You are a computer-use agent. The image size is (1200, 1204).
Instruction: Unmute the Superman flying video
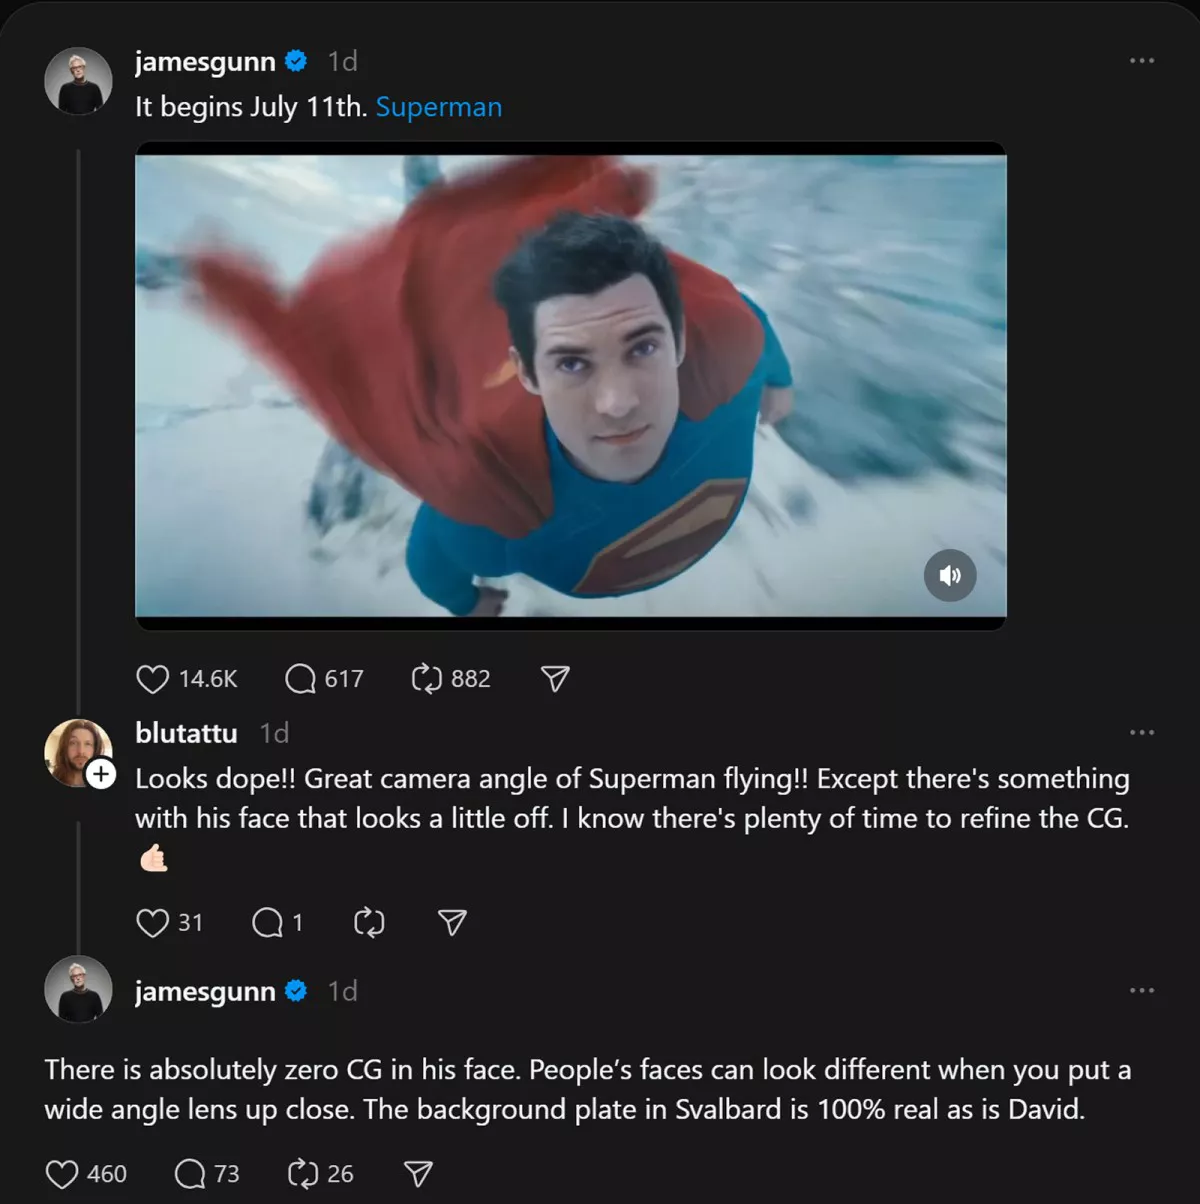click(x=951, y=576)
